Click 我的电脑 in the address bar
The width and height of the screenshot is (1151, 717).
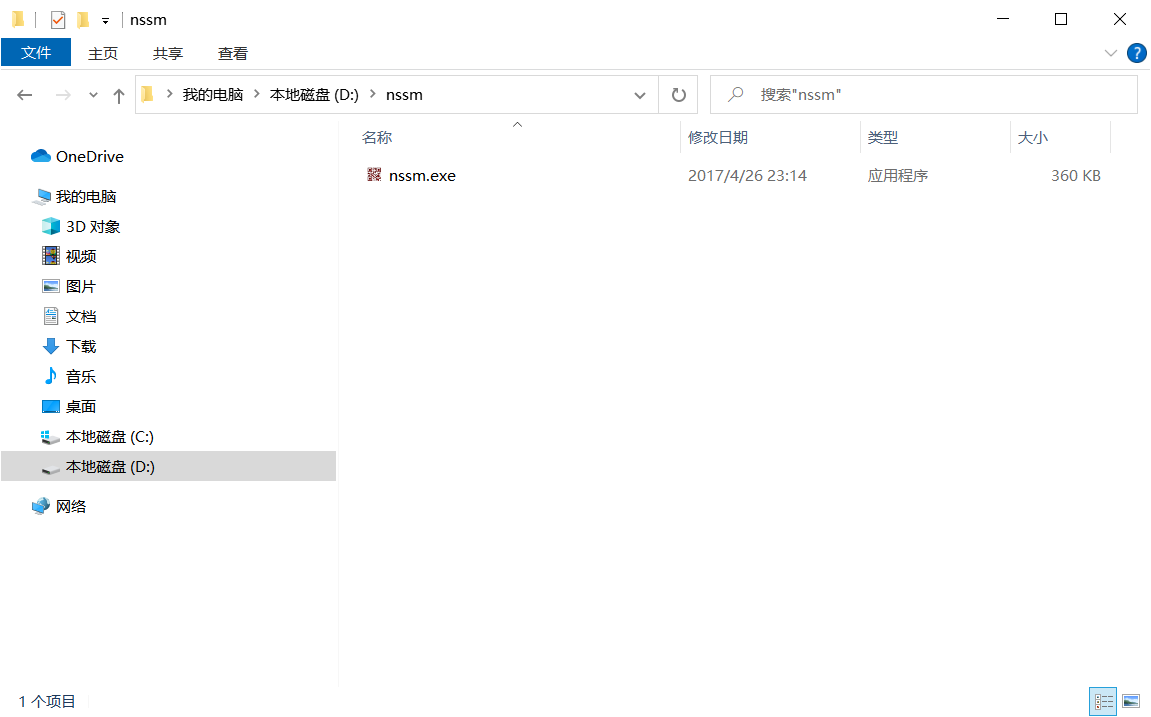pyautogui.click(x=213, y=95)
